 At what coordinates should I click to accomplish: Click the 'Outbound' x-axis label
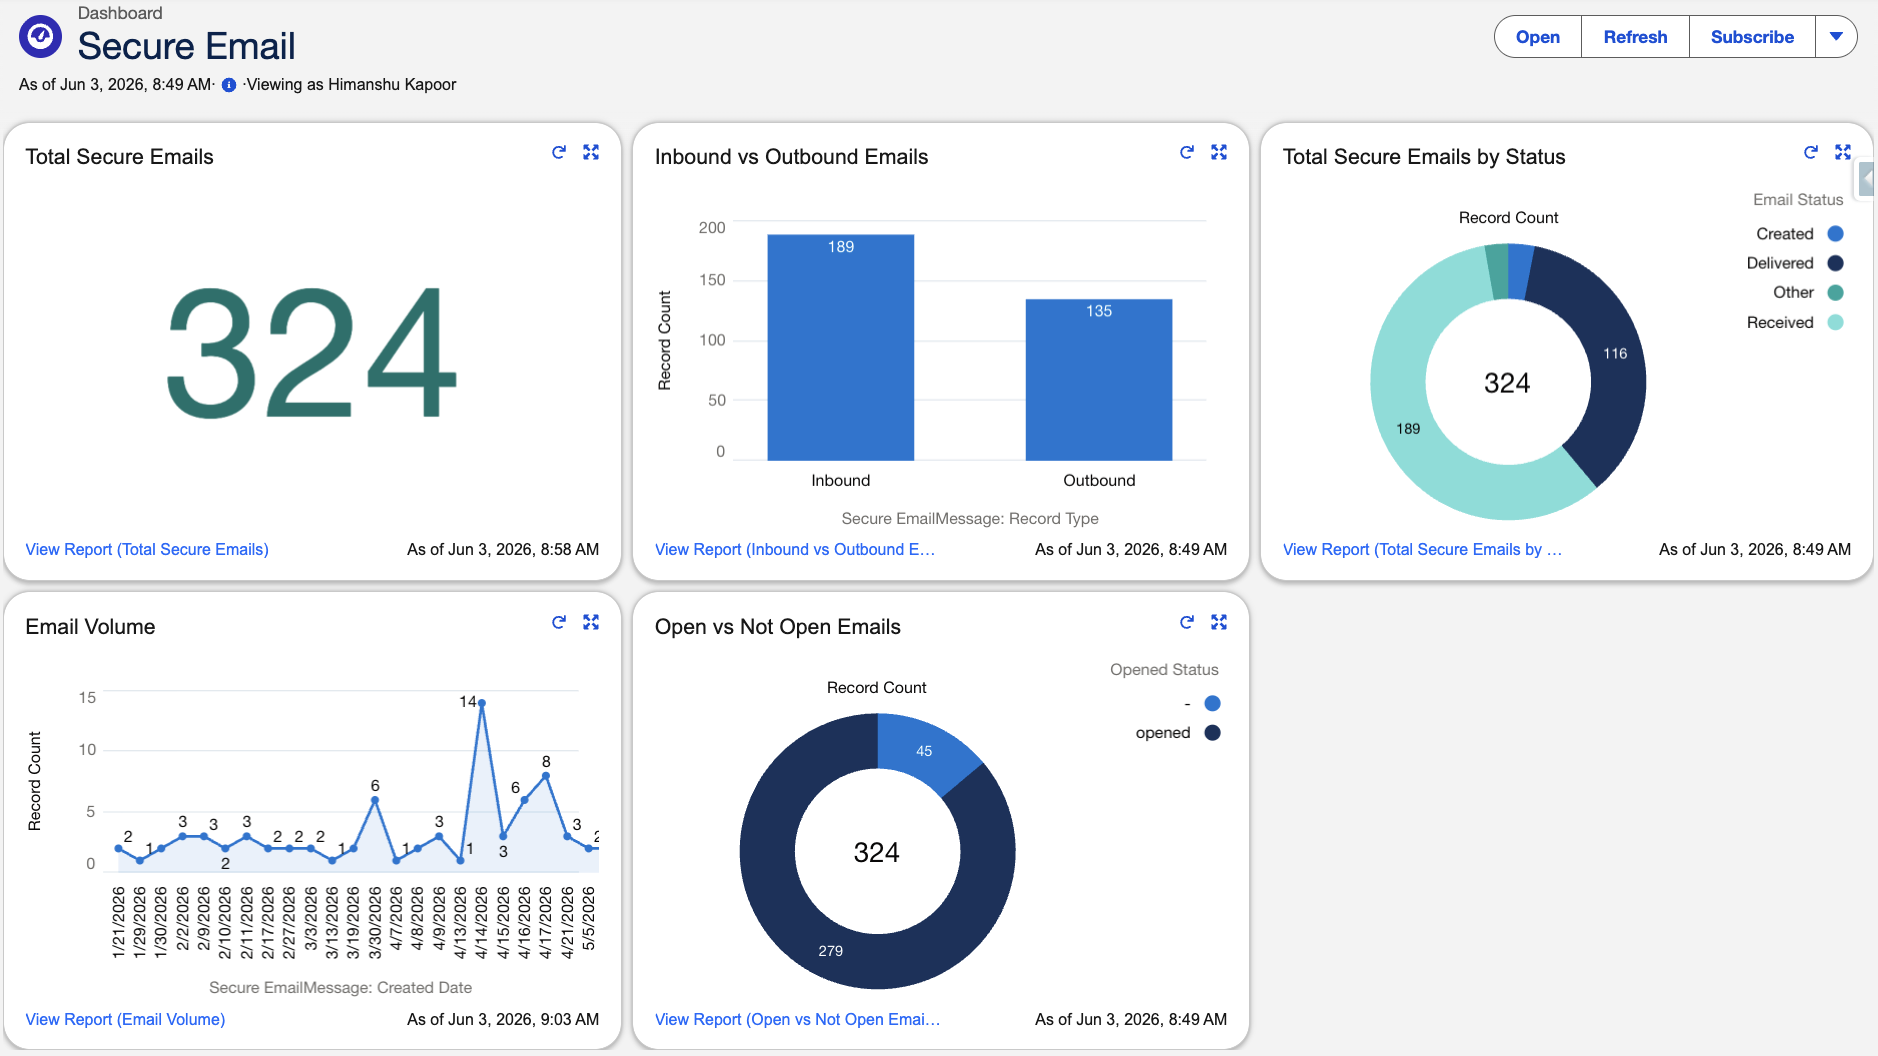[1099, 481]
